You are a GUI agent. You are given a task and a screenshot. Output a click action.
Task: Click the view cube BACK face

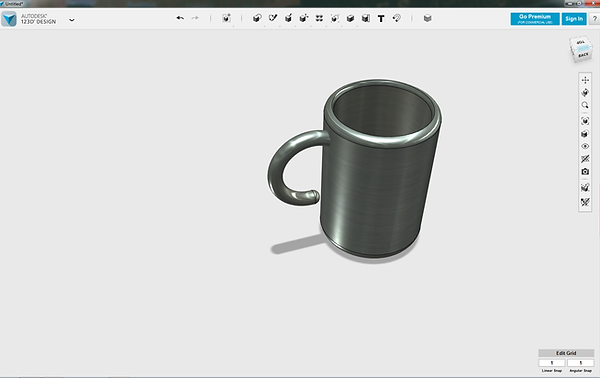tap(583, 55)
